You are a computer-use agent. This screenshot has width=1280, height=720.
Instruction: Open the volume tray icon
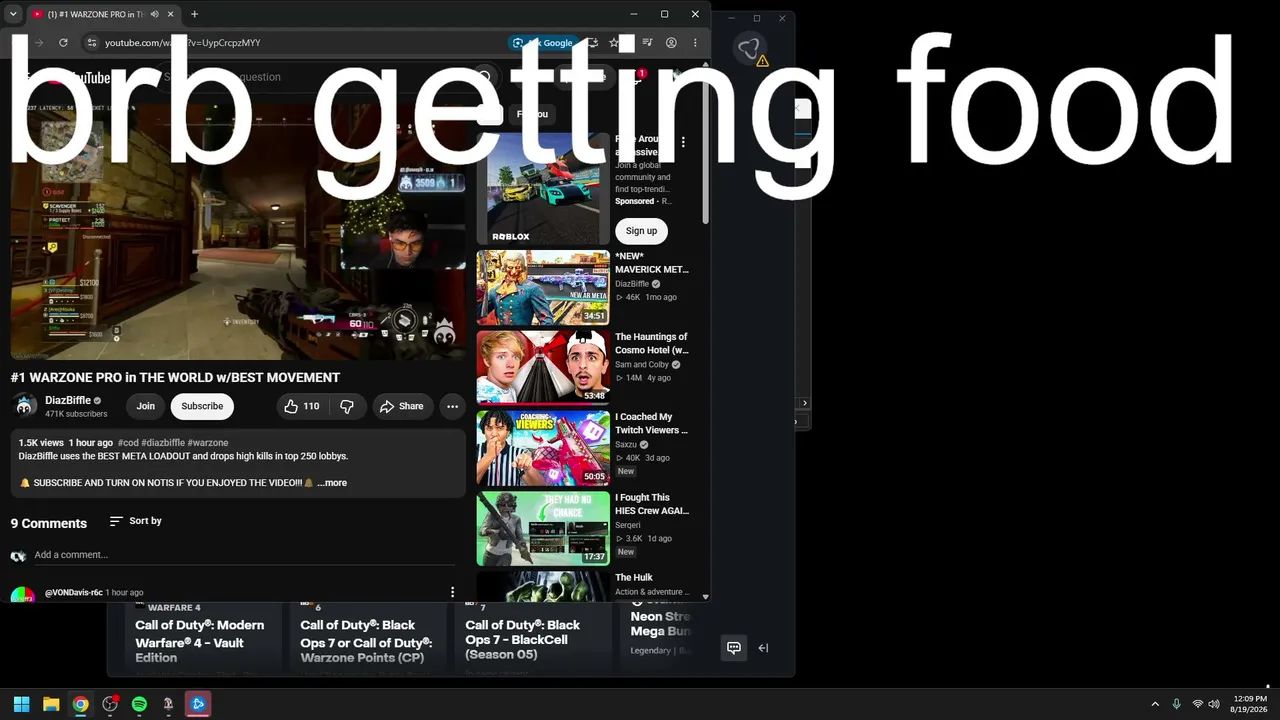(1214, 704)
